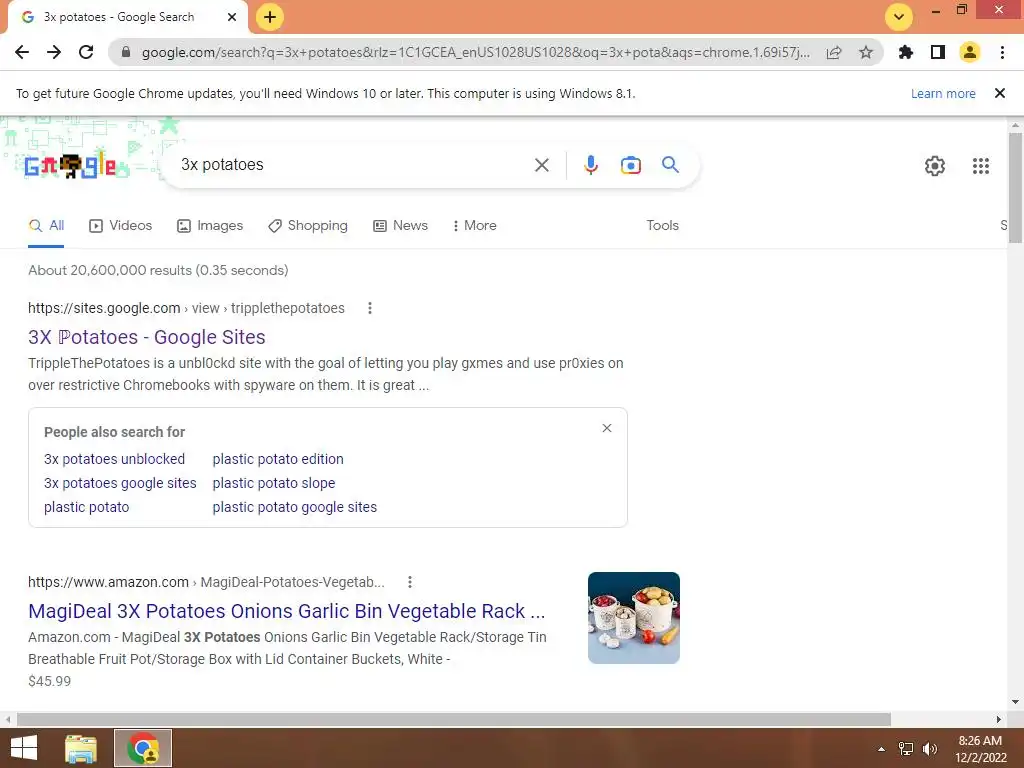Click Chrome icon in taskbar

[143, 748]
